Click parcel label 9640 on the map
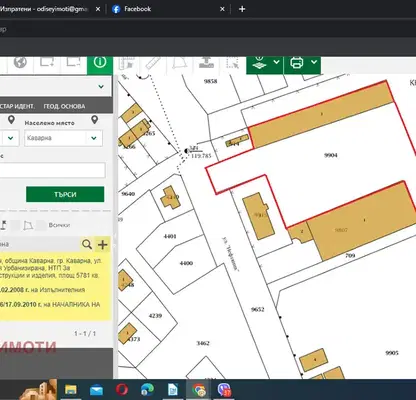Screen dimensions: 416x400 pos(128,194)
